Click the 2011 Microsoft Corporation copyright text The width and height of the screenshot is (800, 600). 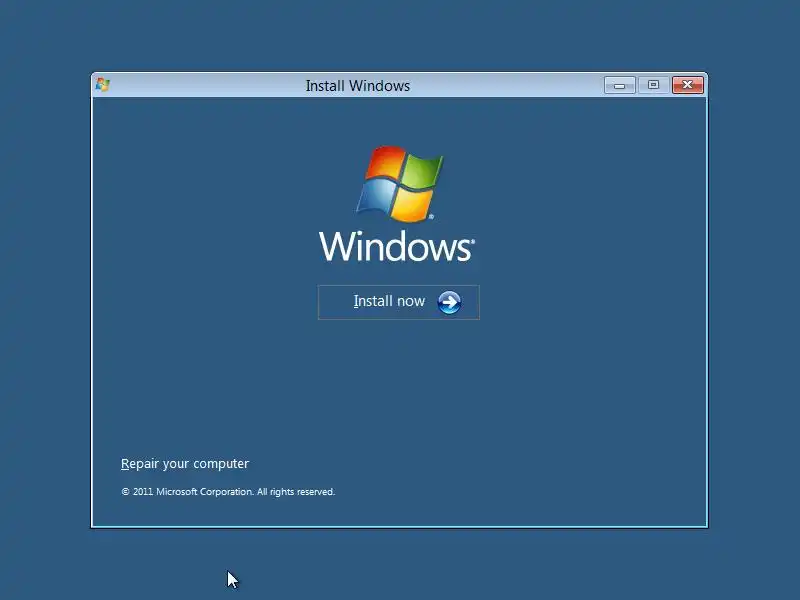pyautogui.click(x=228, y=492)
